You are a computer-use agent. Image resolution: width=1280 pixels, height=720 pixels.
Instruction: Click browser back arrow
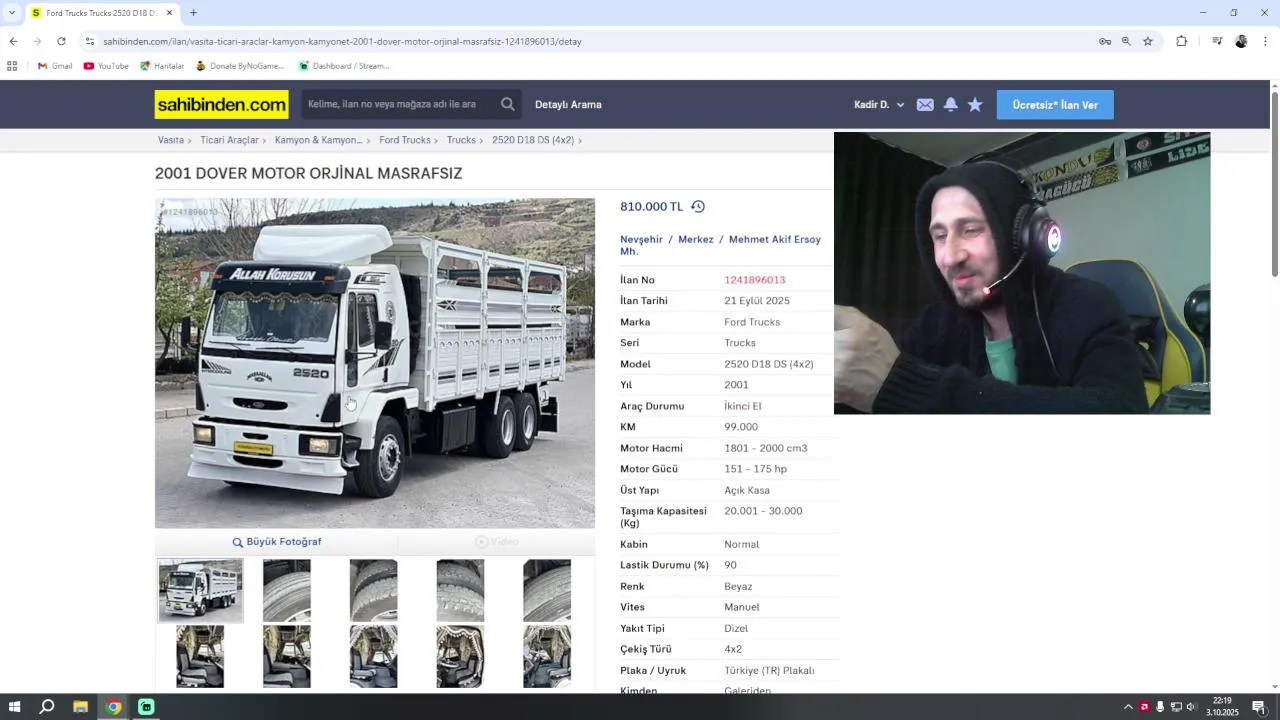(13, 41)
